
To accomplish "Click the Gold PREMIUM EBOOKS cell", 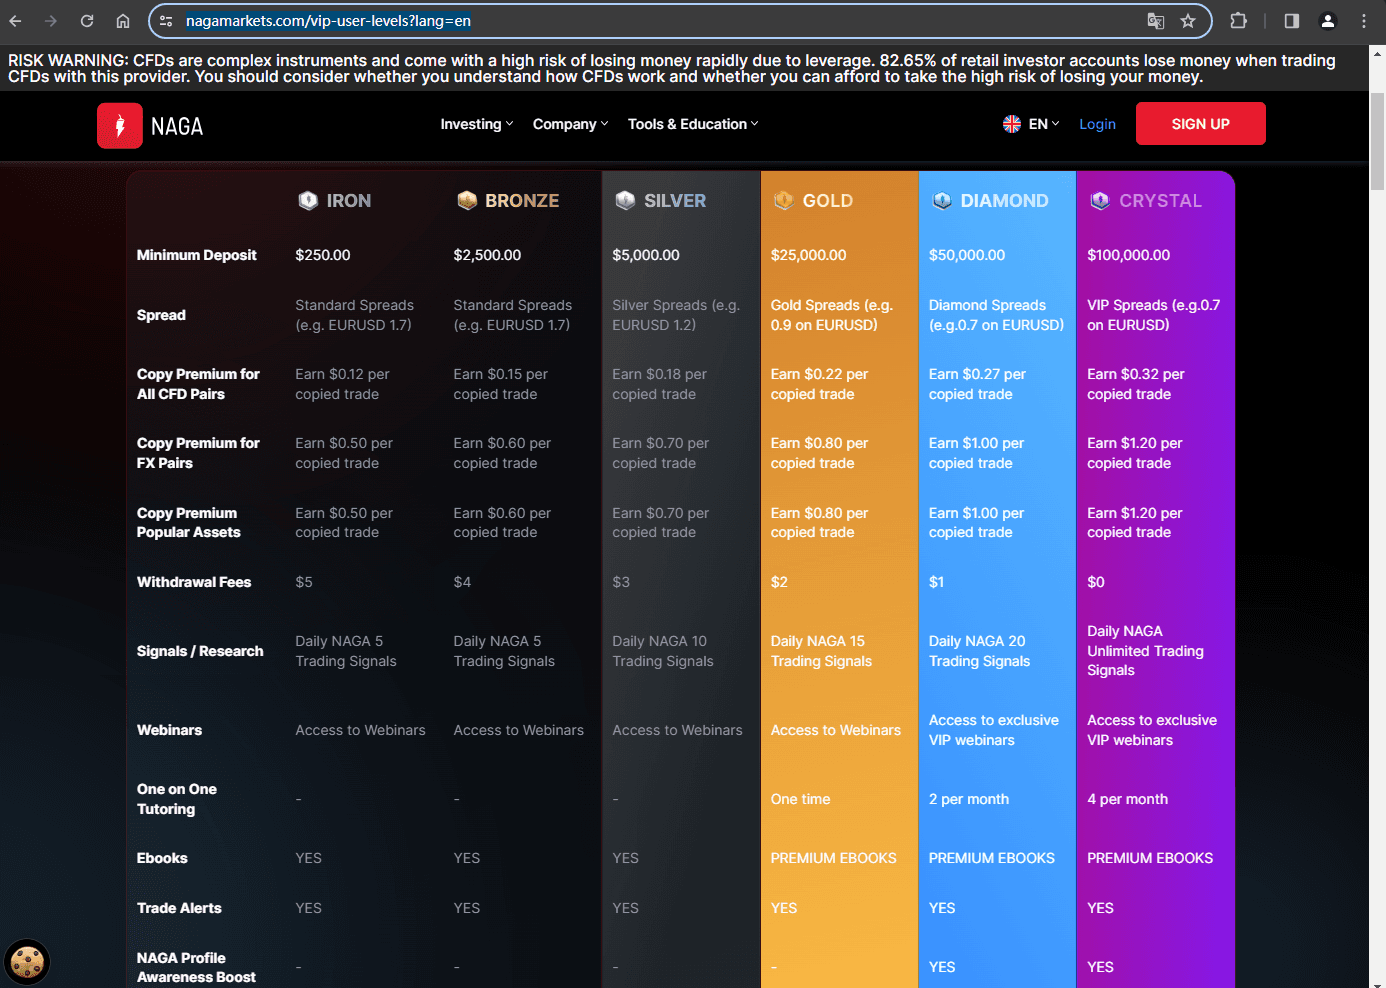I will 833,858.
